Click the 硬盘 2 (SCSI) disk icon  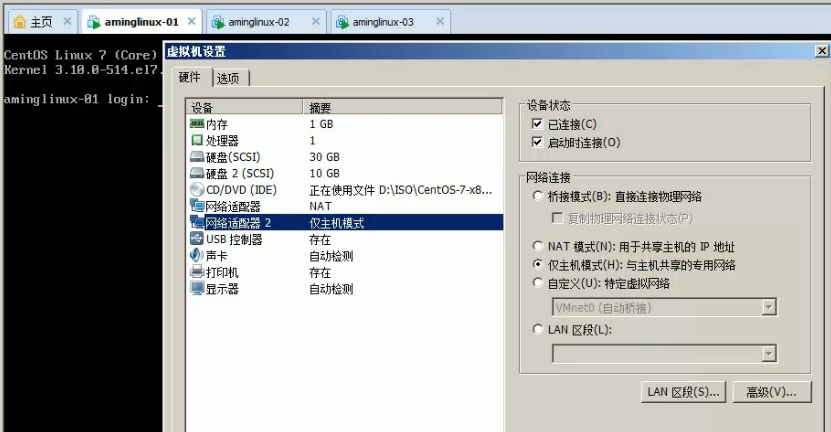click(x=197, y=173)
